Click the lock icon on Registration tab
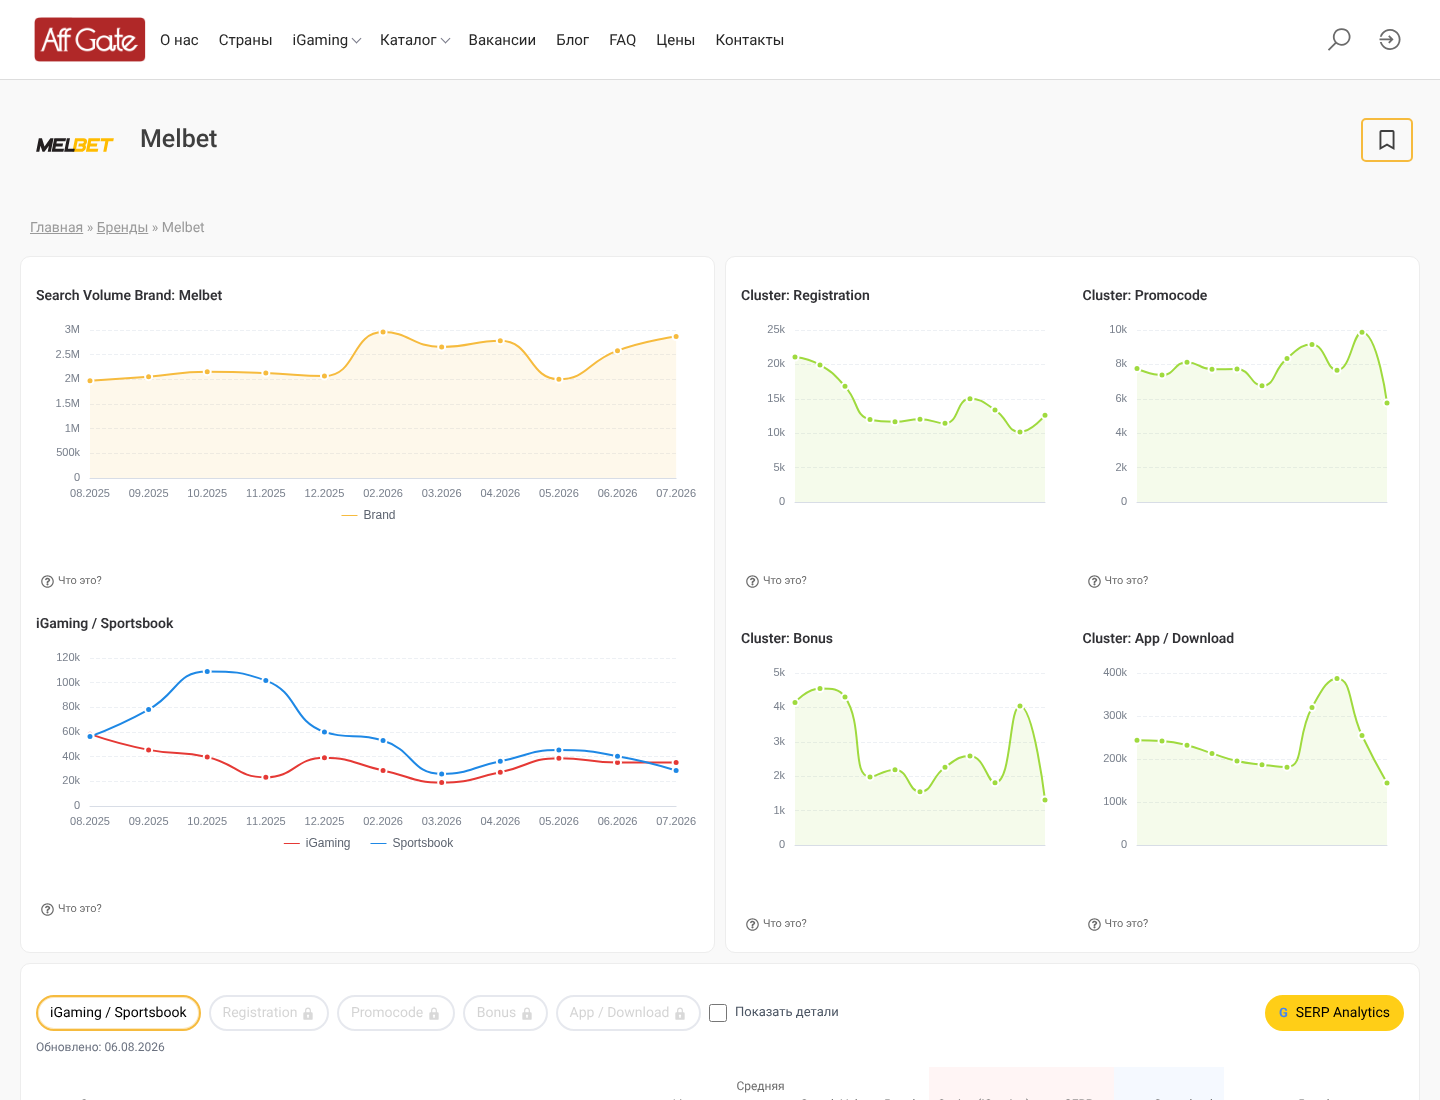Viewport: 1440px width, 1100px height. [x=308, y=1014]
